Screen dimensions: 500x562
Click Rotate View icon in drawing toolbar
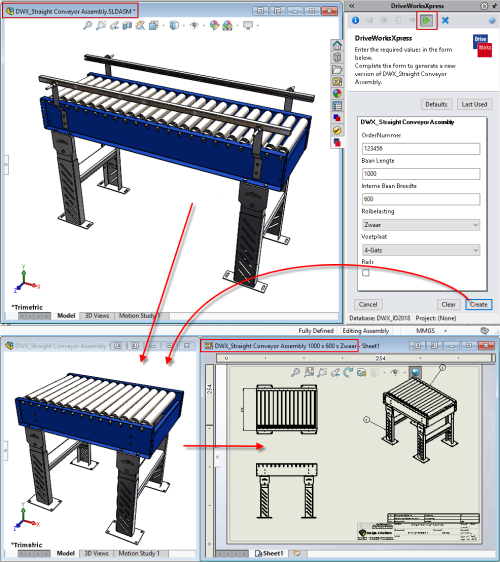348,373
